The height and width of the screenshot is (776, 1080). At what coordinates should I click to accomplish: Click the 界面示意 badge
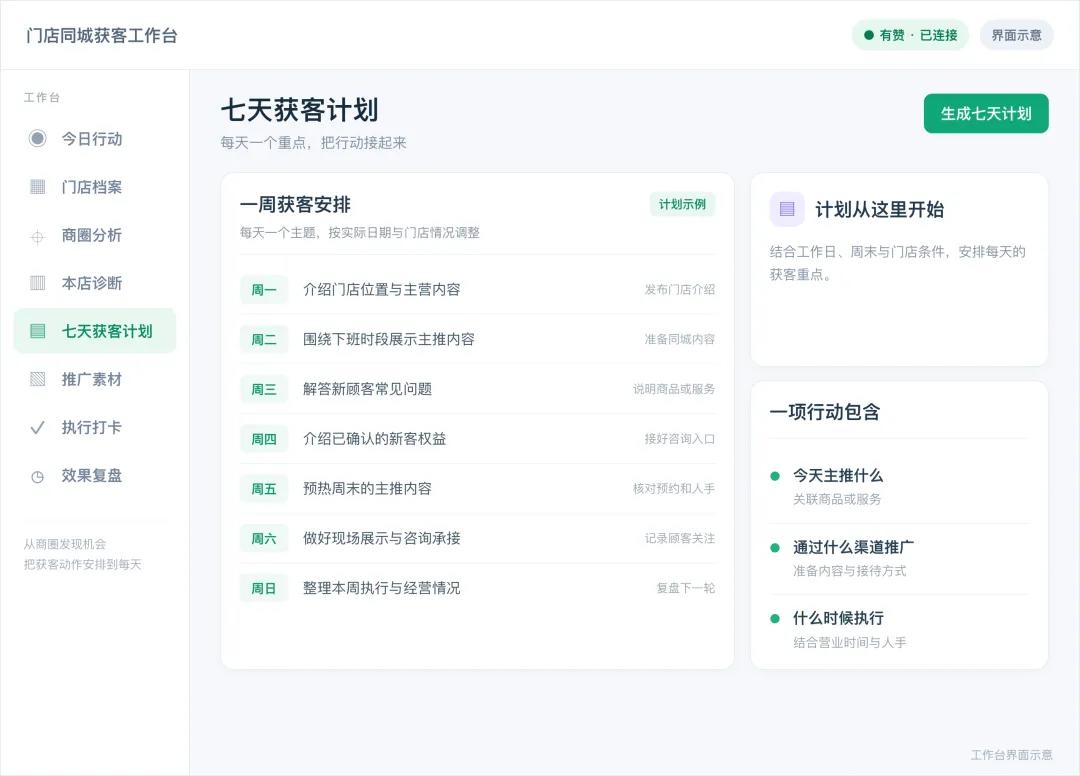pyautogui.click(x=1016, y=35)
